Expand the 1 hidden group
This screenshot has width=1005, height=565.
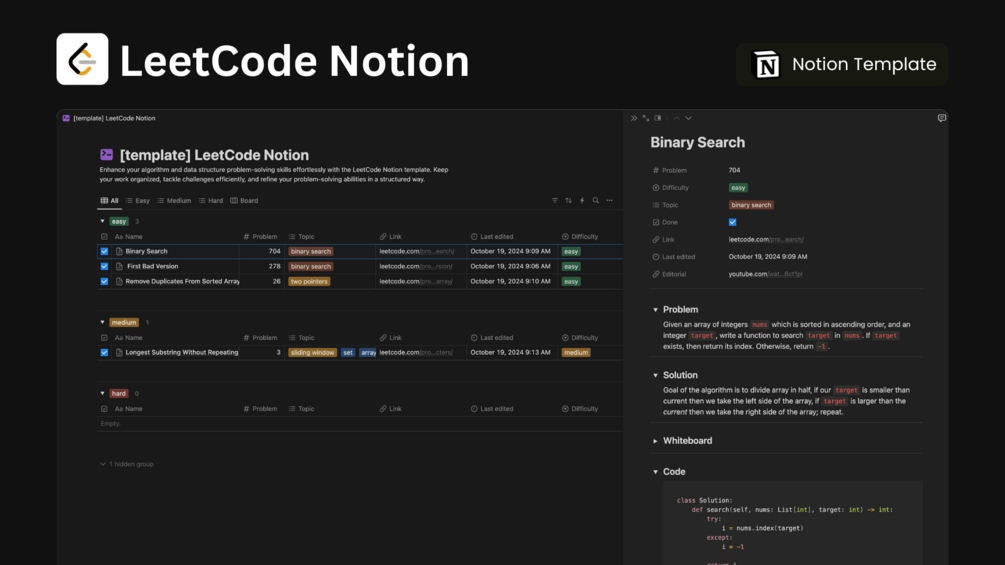(127, 464)
